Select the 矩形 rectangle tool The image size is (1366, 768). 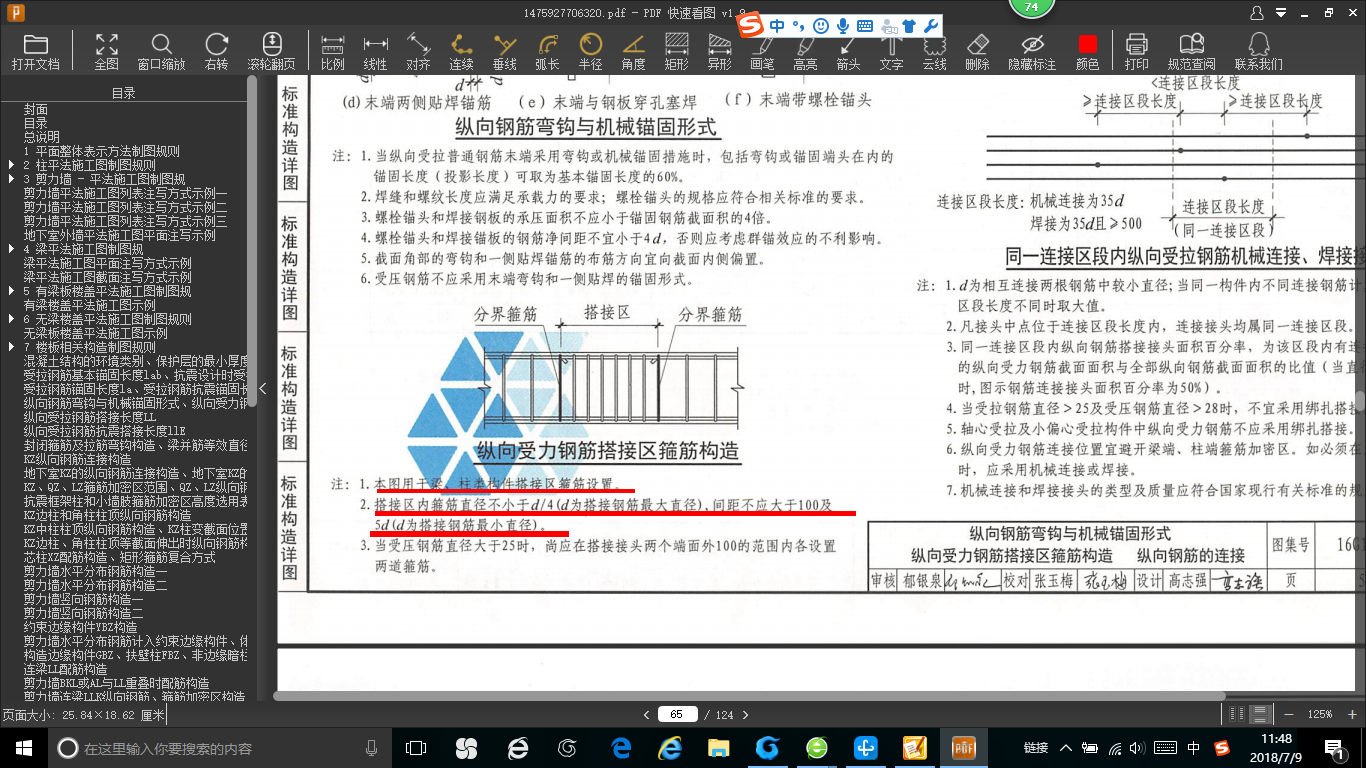(x=676, y=51)
